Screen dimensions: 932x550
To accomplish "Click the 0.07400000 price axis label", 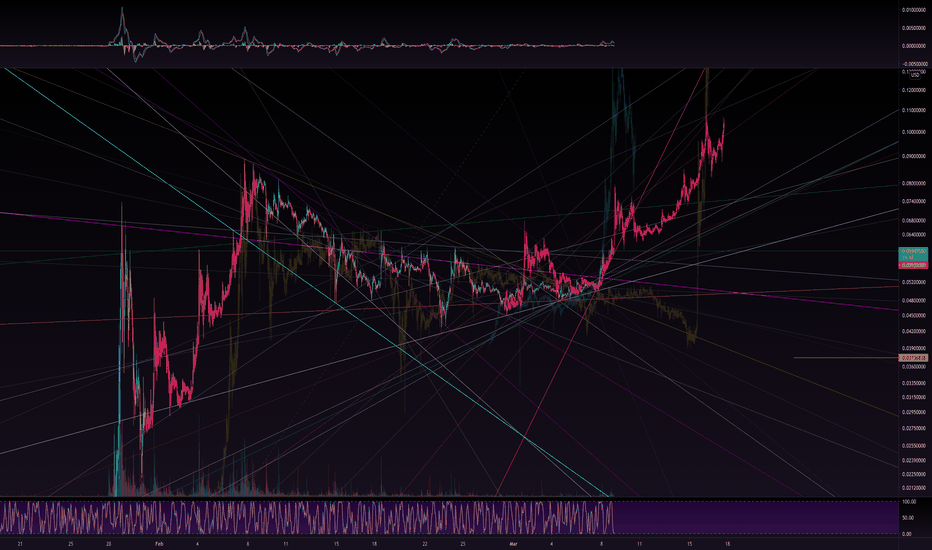I will (914, 202).
